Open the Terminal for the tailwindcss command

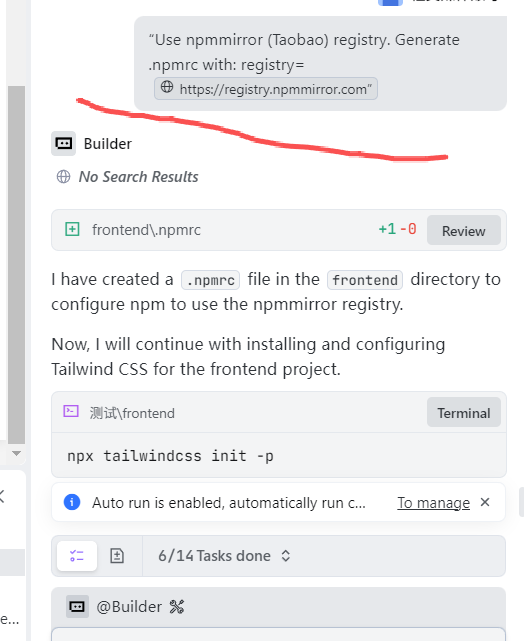tap(464, 412)
